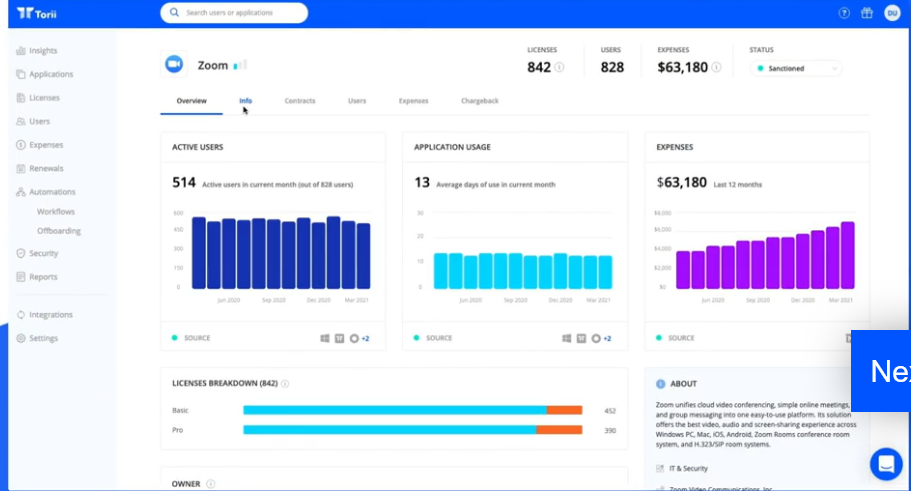This screenshot has height=491, width=911.
Task: Go to Insights in sidebar
Action: [x=43, y=51]
